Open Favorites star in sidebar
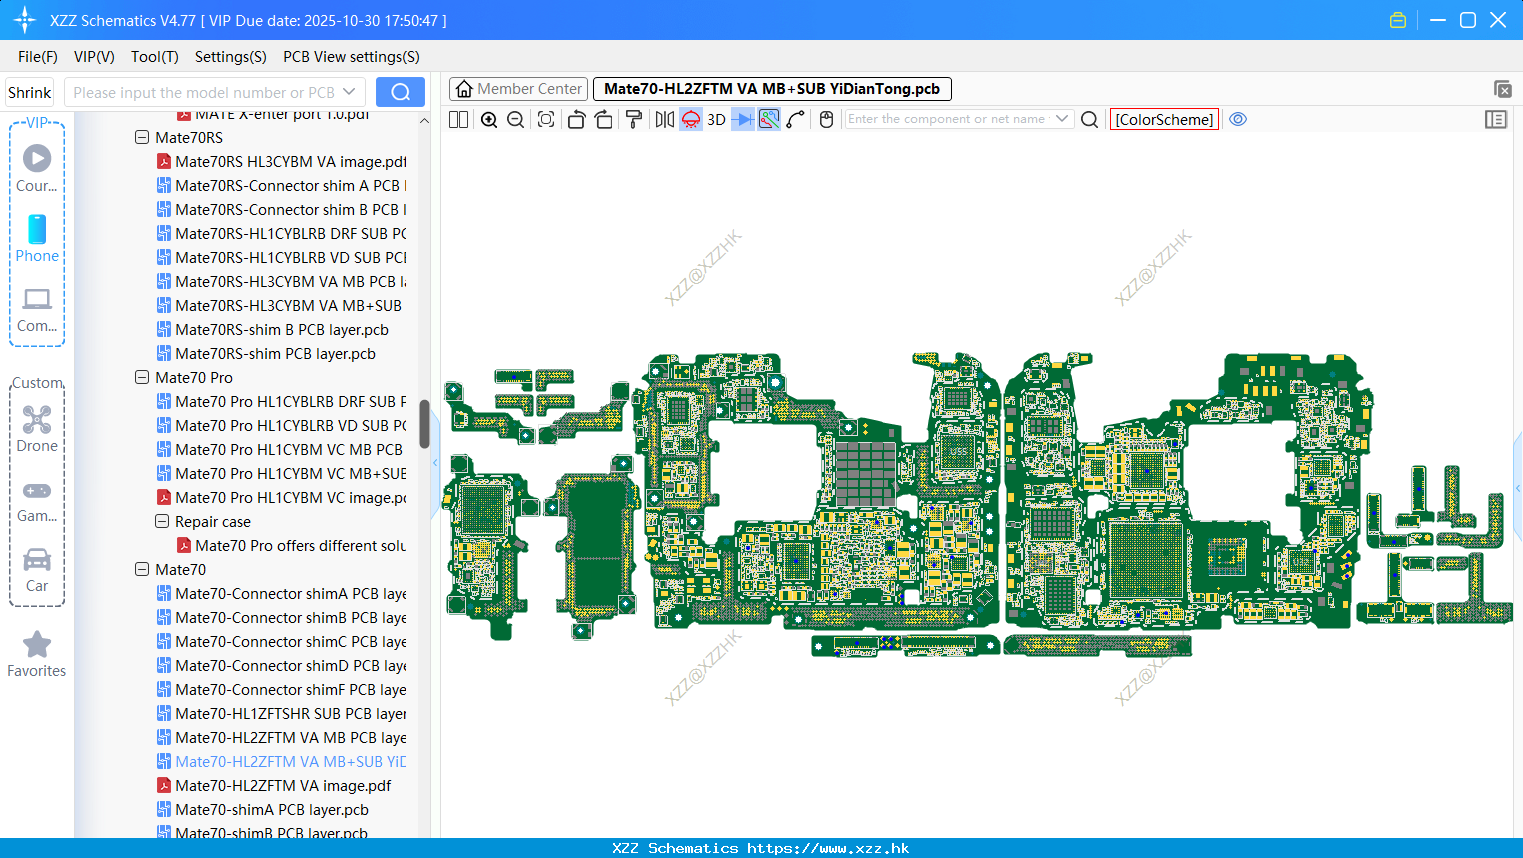 click(x=37, y=654)
